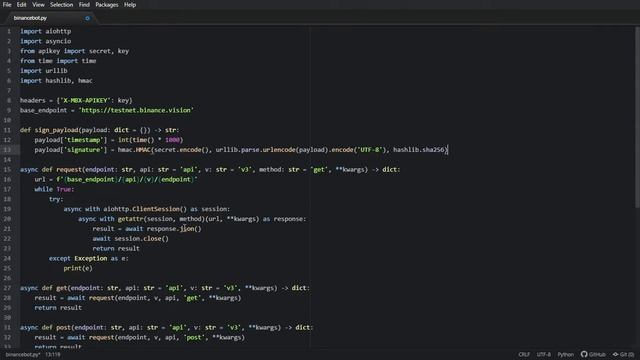
Task: Click 'return result' on line 29
Action: tap(58, 307)
